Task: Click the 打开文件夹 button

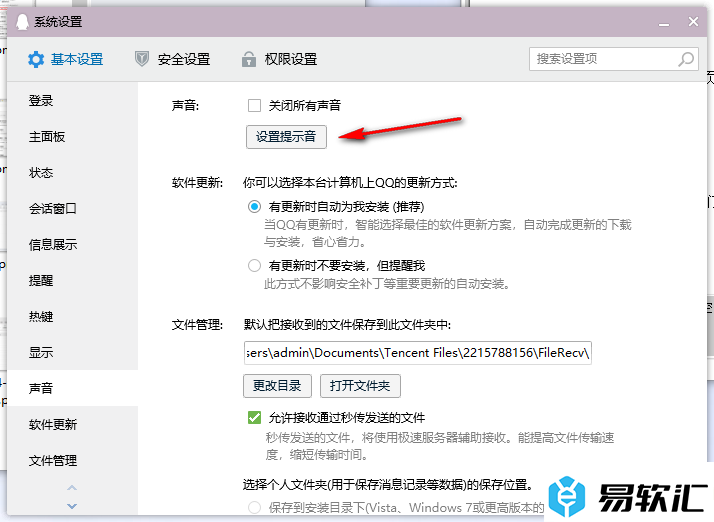Action: [360, 386]
